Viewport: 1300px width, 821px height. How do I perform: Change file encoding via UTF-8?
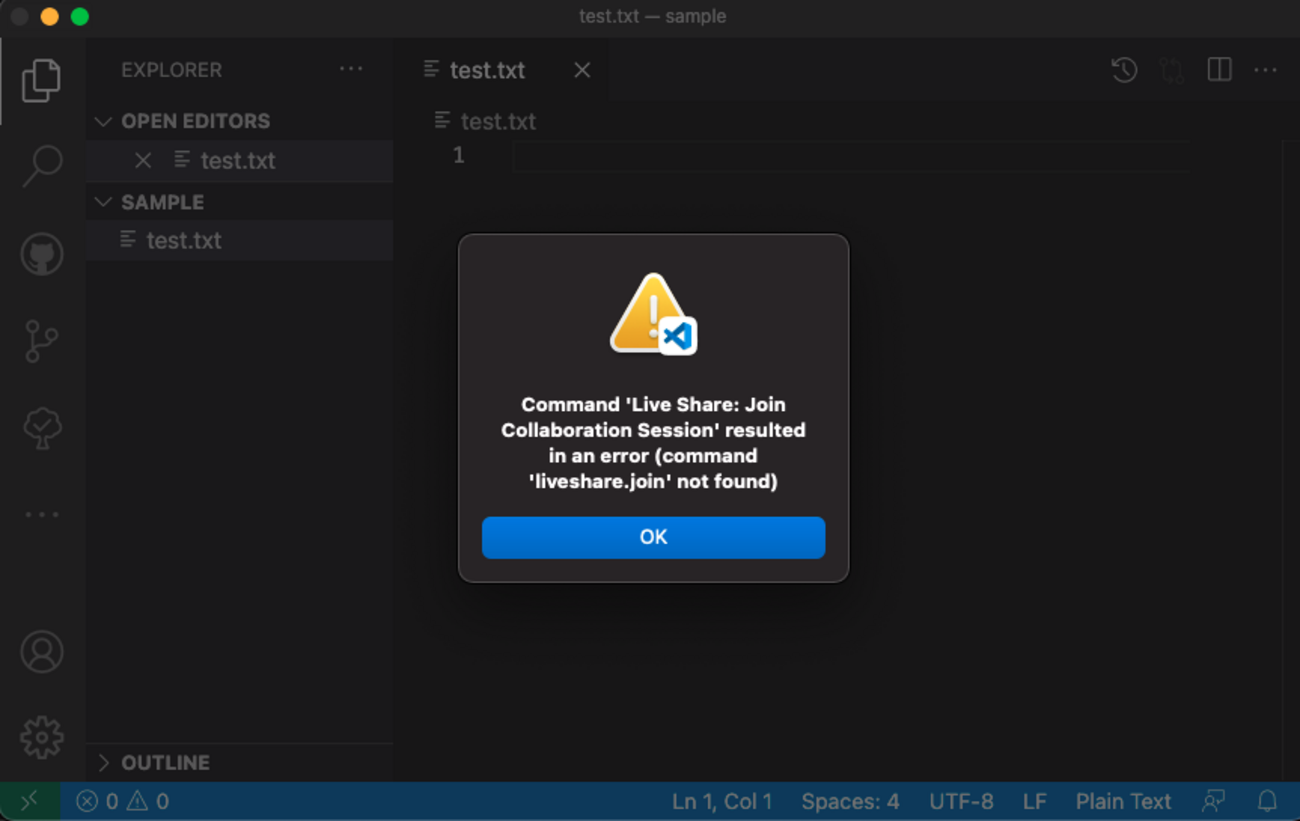[961, 801]
